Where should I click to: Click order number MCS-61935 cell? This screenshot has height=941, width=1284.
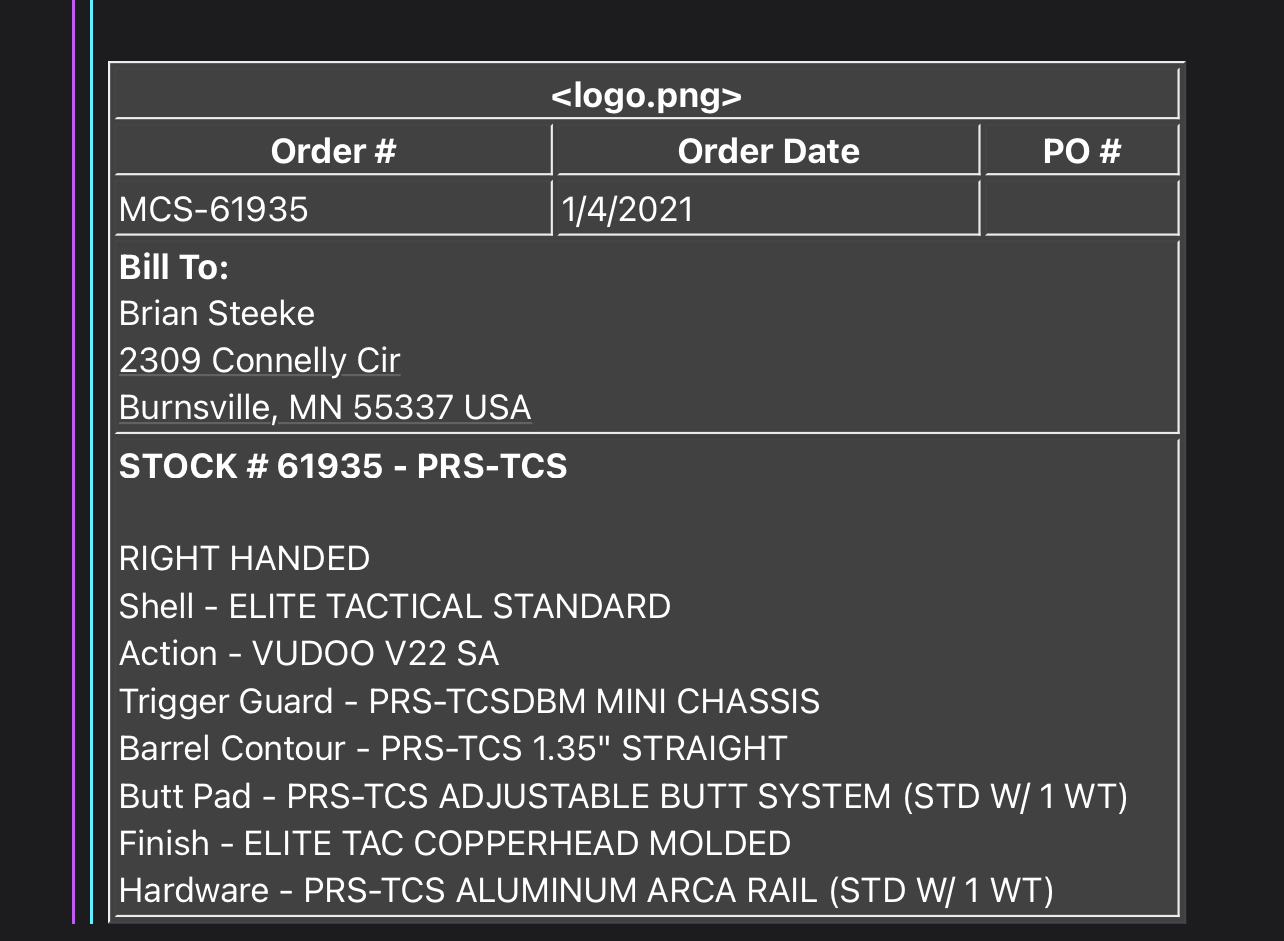click(x=333, y=209)
